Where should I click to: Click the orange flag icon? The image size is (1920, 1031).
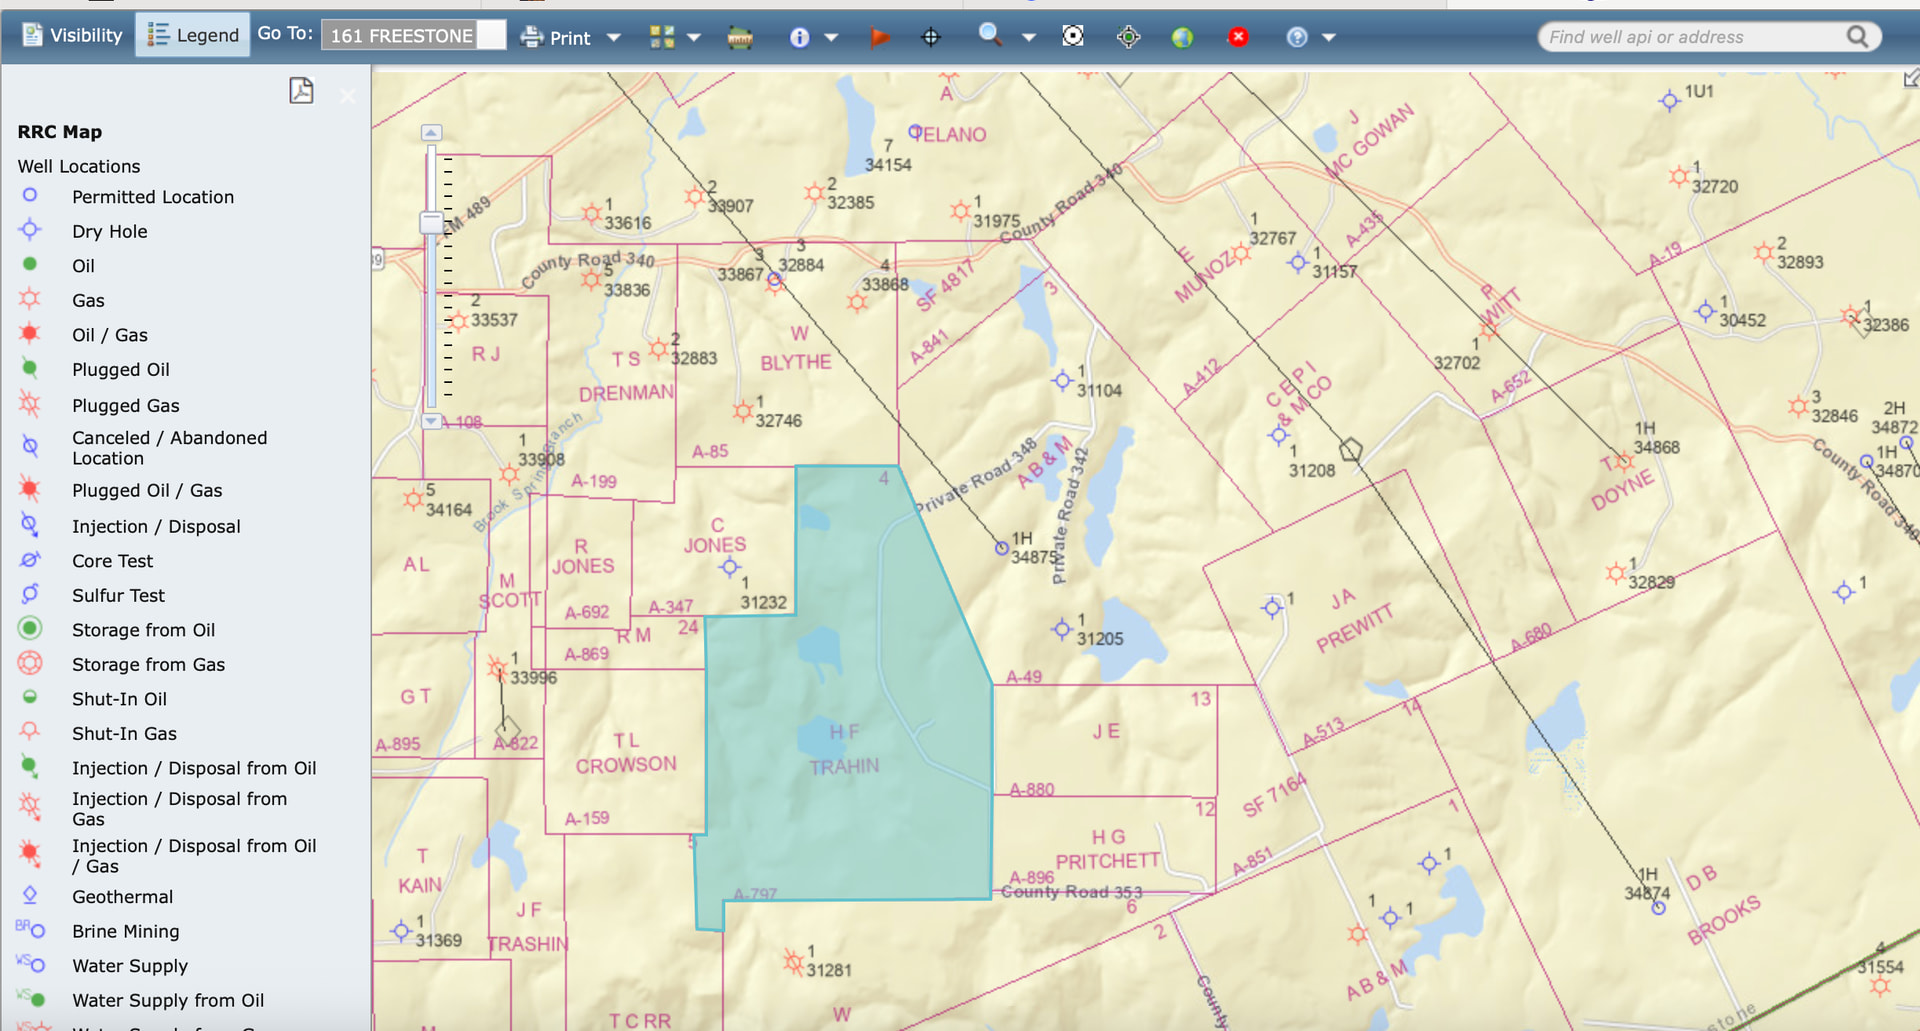tap(879, 37)
